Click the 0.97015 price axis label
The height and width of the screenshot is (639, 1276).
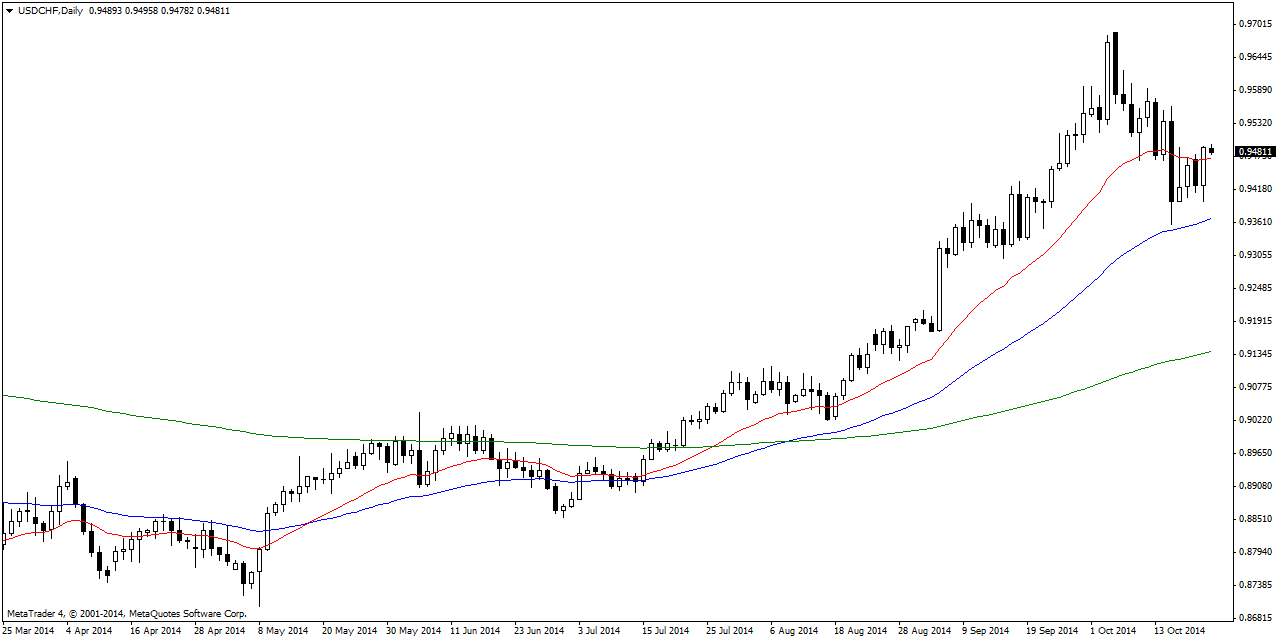click(1255, 23)
